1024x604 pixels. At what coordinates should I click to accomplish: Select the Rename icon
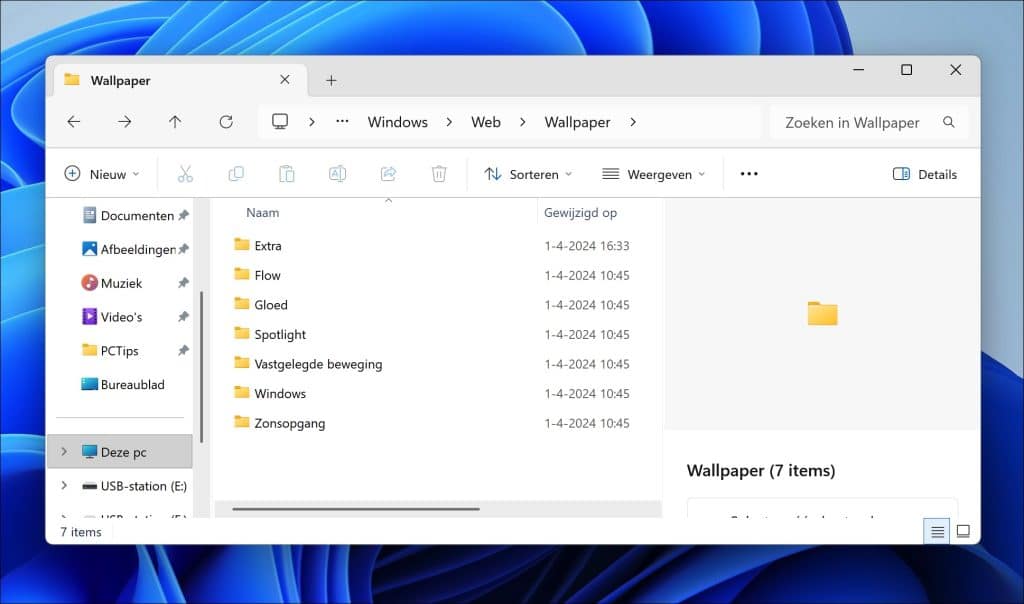coord(337,173)
